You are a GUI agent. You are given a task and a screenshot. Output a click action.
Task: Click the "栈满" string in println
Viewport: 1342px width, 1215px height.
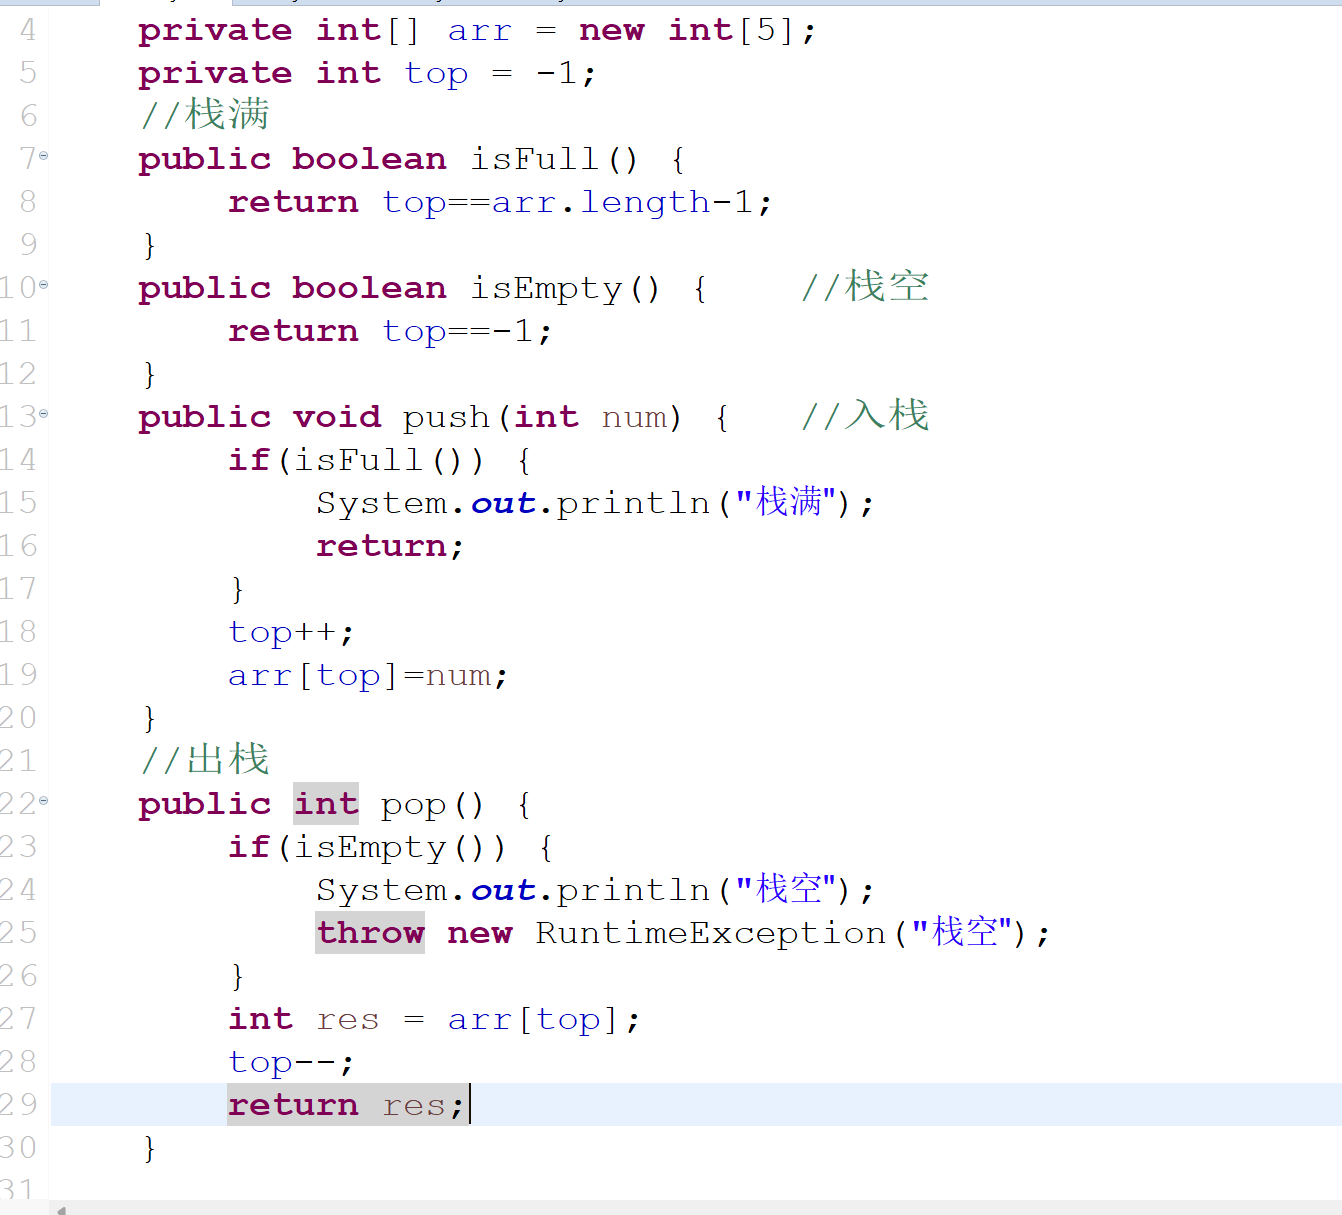(786, 501)
